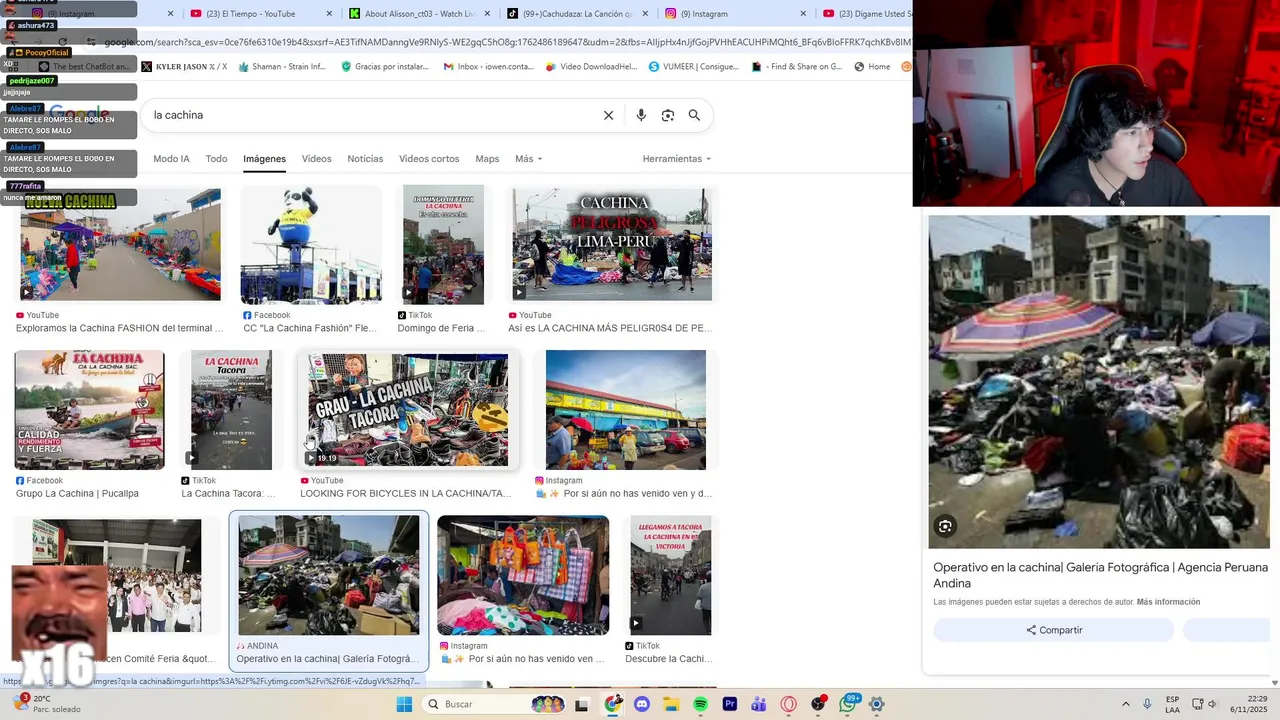
Task: Close the Cachudaza TikTok tab
Action: [645, 14]
